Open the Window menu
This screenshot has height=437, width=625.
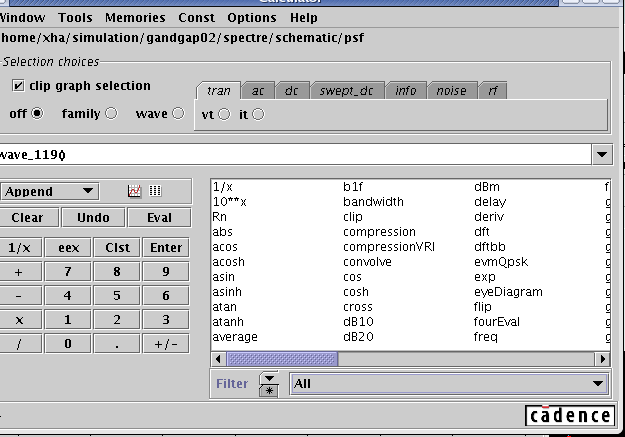tap(22, 18)
